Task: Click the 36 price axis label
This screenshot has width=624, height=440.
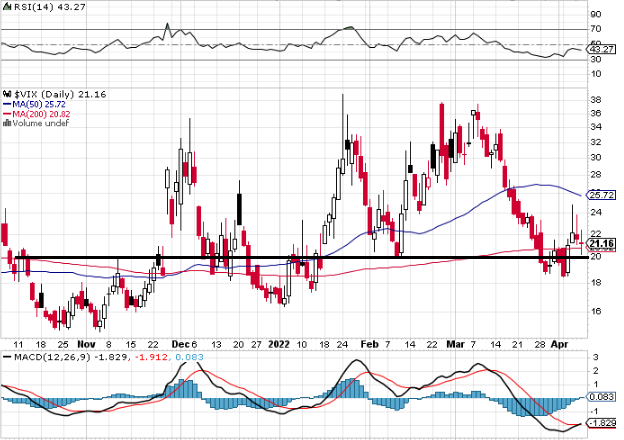Action: (x=596, y=113)
